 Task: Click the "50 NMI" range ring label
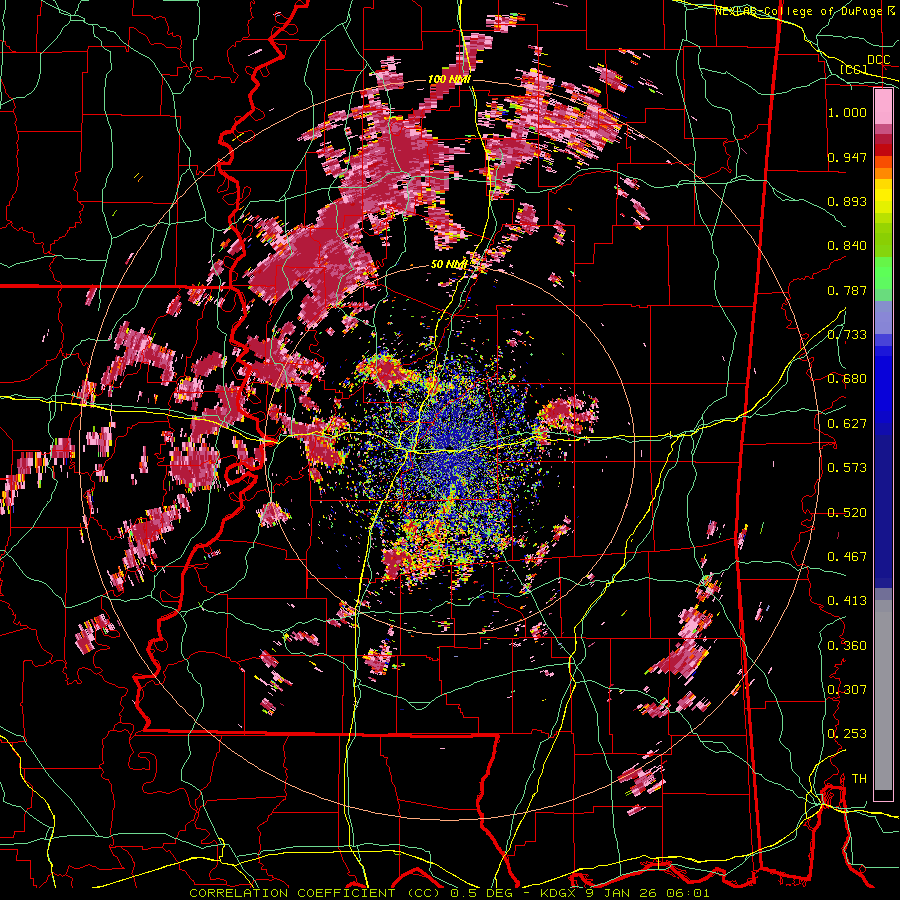[x=448, y=264]
